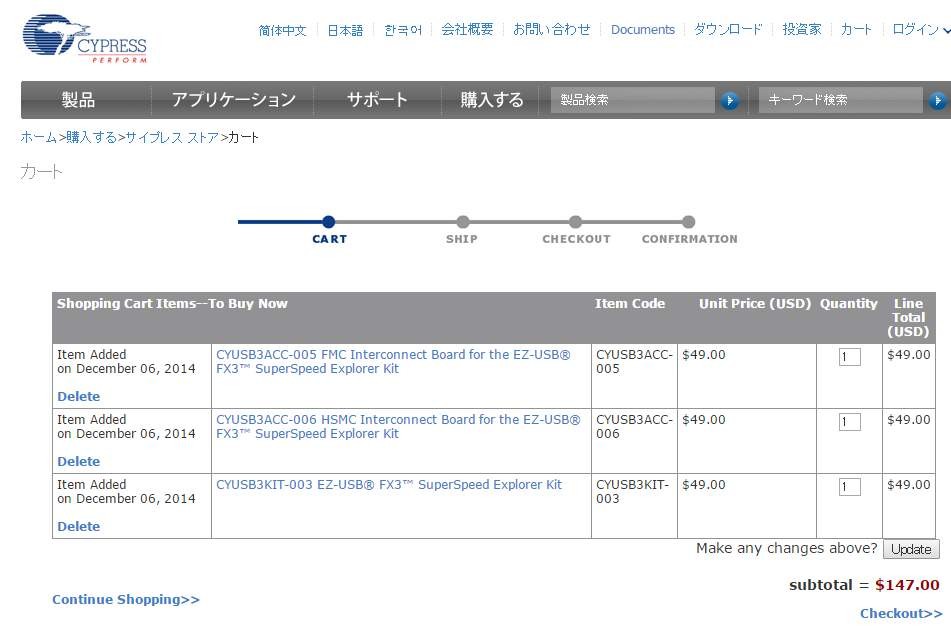Go to 購入する breadcrumb
The image size is (951, 626).
(x=91, y=137)
